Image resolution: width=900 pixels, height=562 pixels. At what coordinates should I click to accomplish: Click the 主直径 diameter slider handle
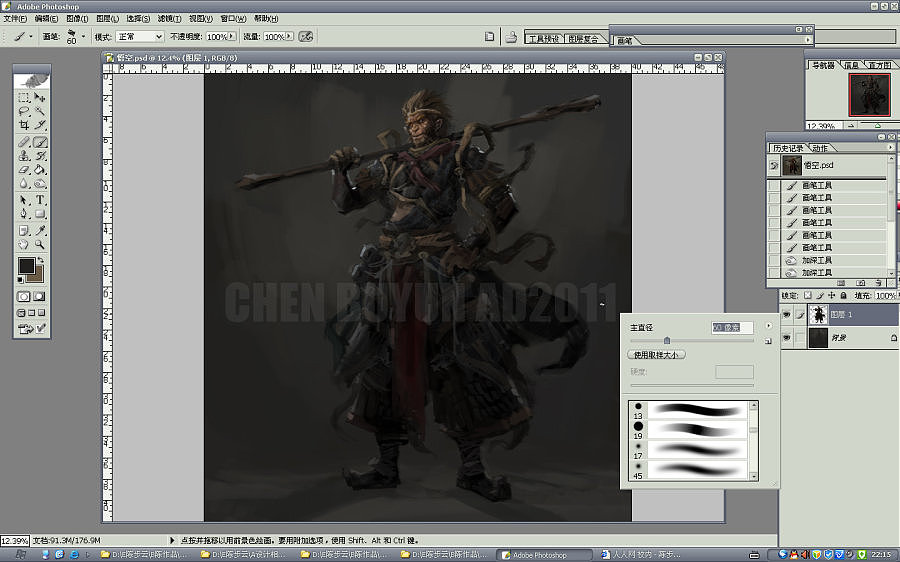667,340
